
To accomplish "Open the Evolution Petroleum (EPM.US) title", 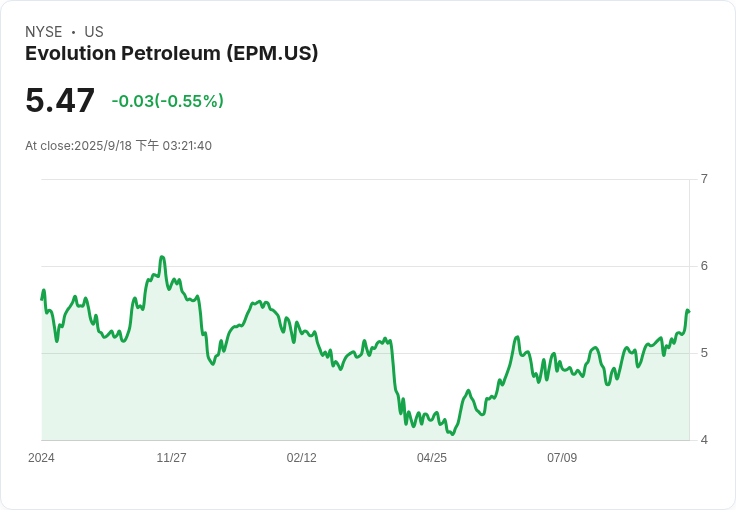I will [171, 54].
